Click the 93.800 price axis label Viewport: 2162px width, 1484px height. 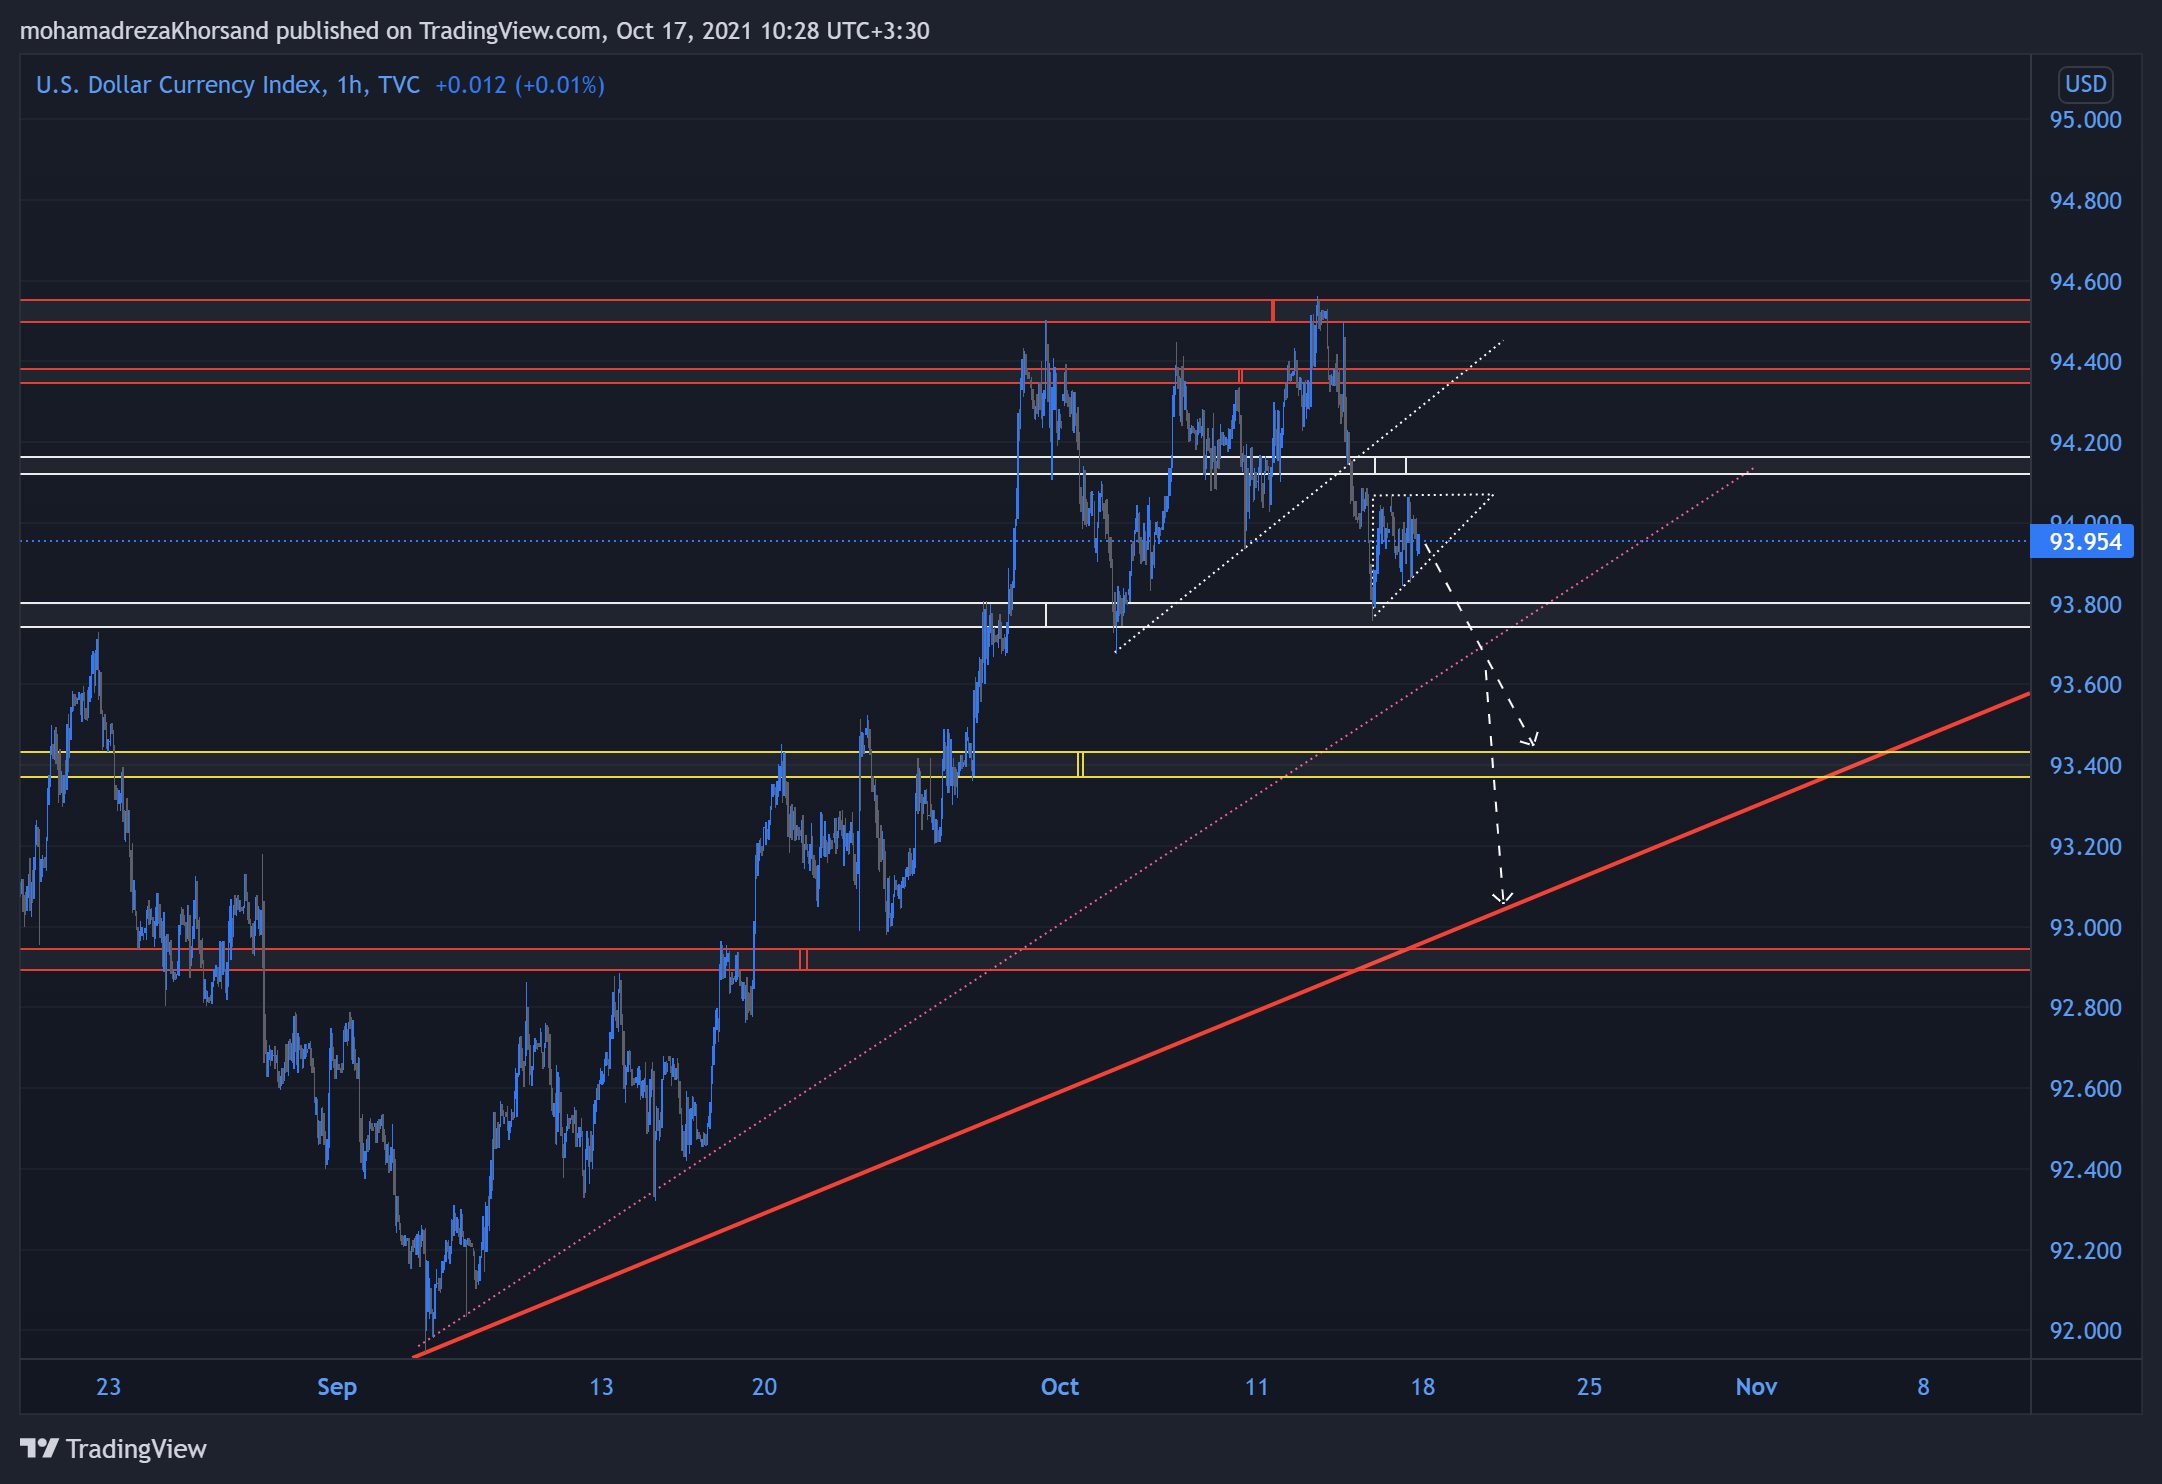pyautogui.click(x=2085, y=605)
